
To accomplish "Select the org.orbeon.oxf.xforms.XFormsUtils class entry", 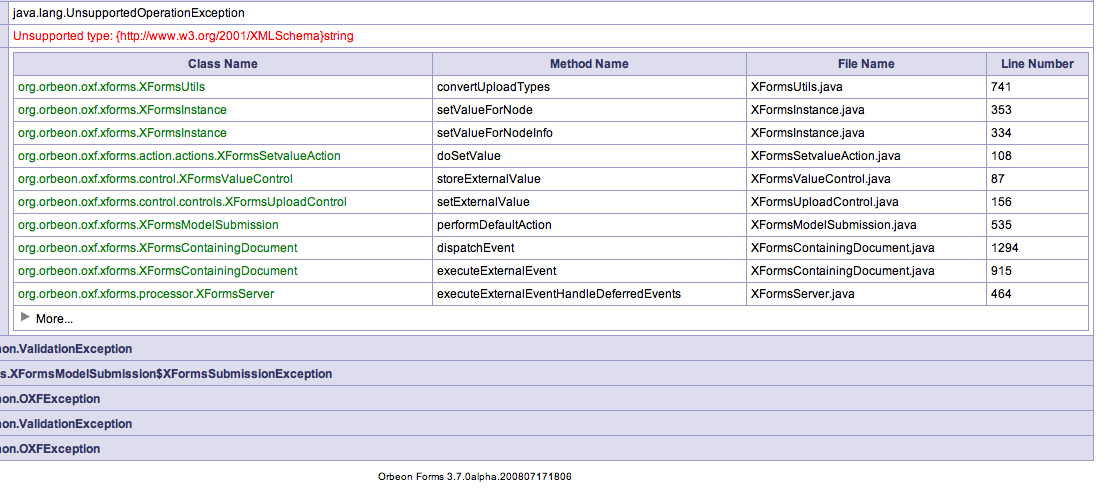I will pos(111,87).
